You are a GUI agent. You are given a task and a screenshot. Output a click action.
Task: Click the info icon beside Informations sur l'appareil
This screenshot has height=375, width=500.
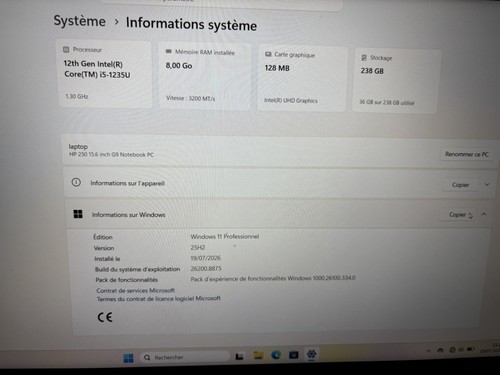tap(76, 182)
